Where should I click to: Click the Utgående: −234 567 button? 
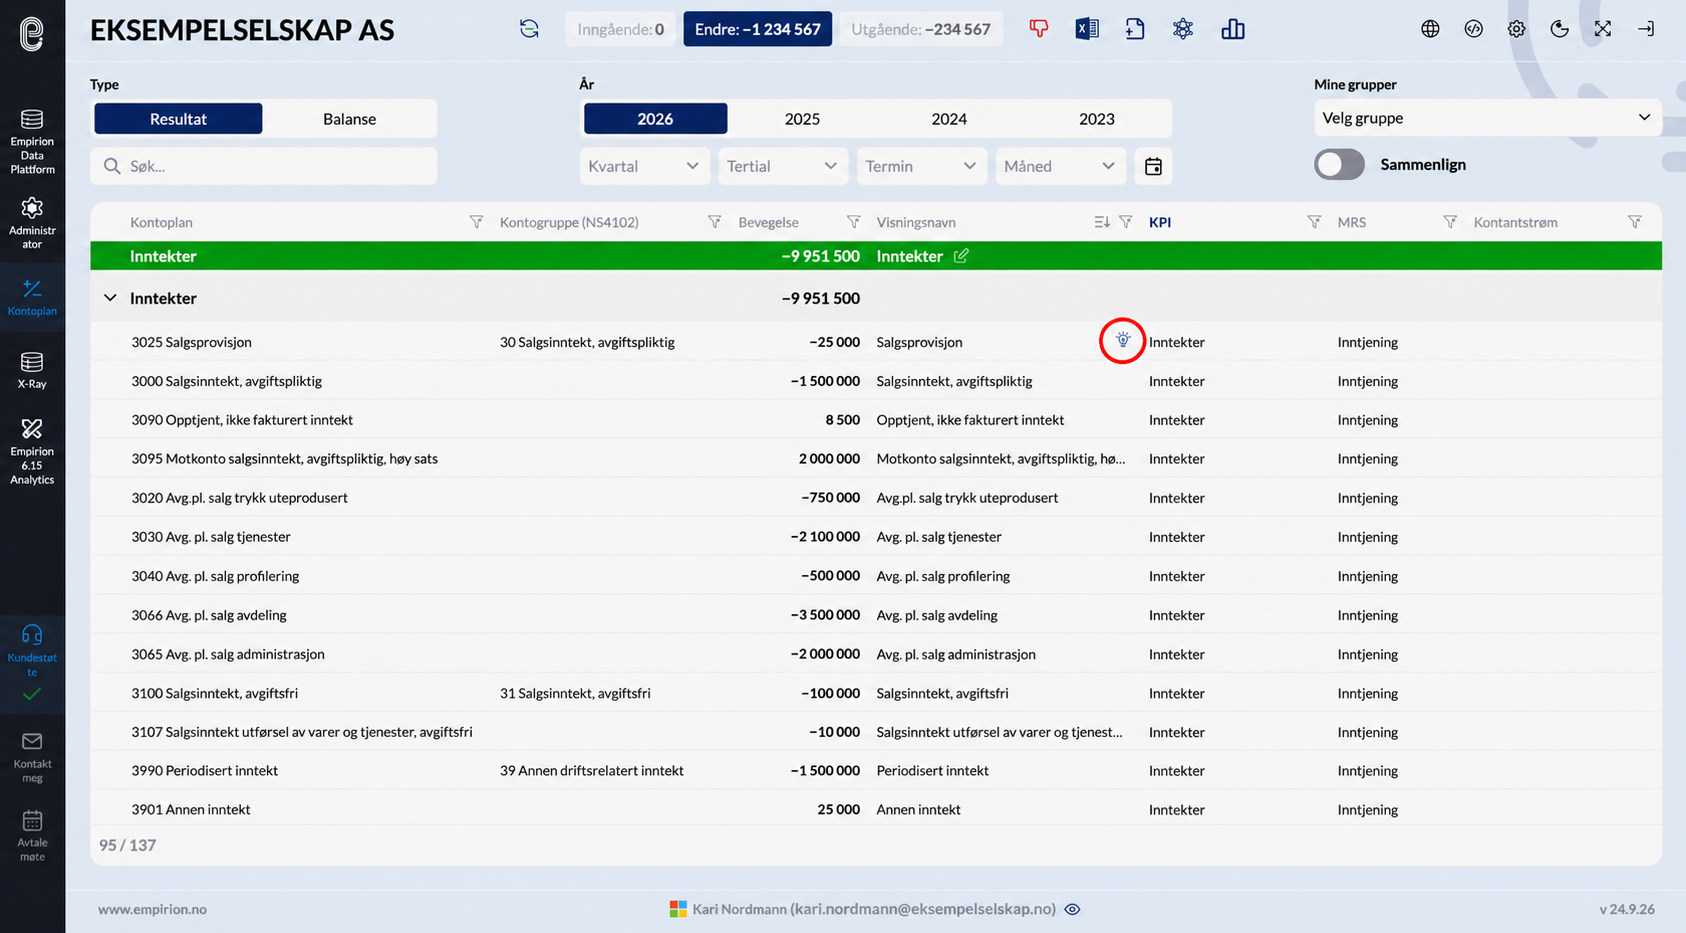point(921,29)
